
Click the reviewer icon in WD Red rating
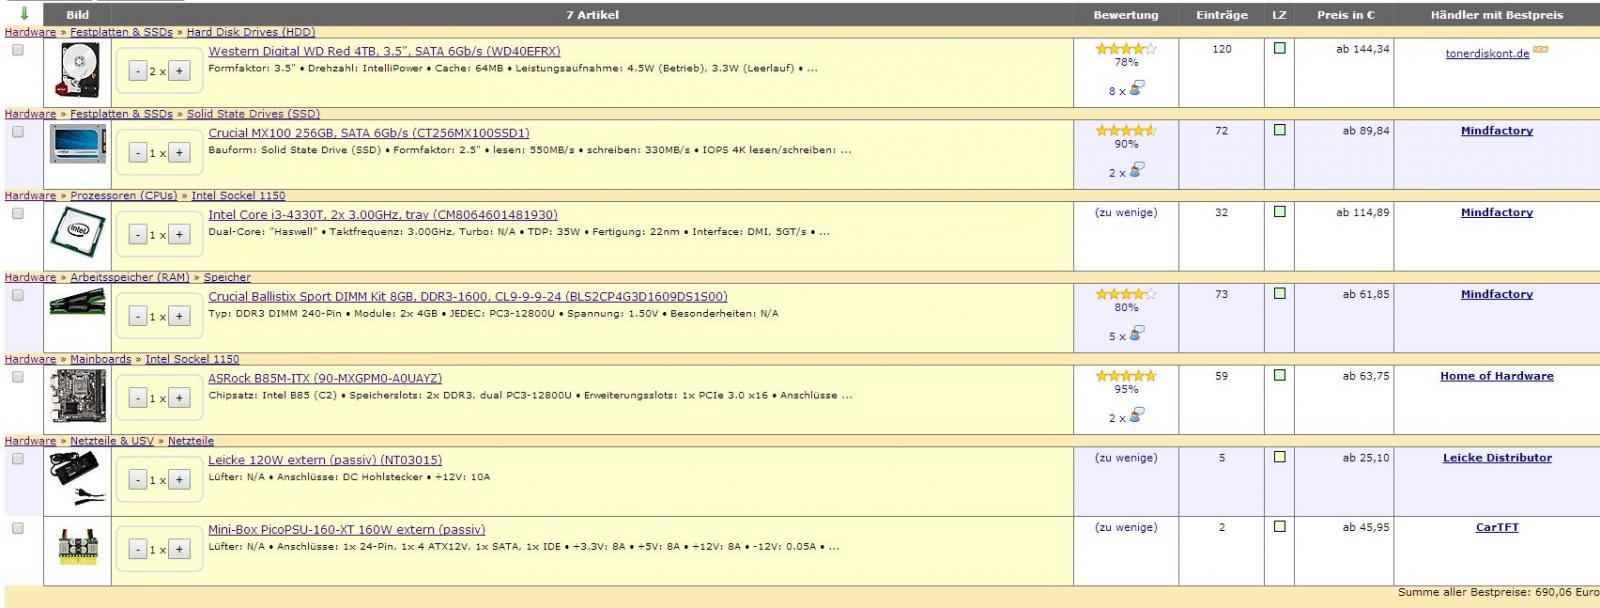point(1137,88)
